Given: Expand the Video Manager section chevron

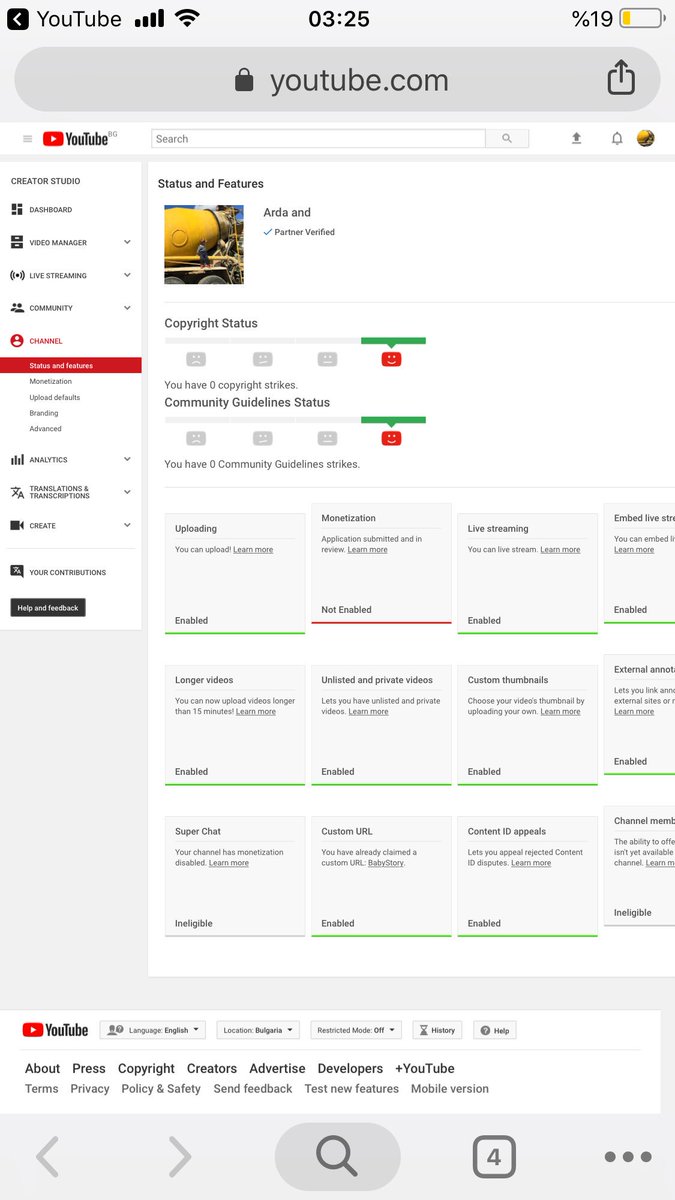Looking at the screenshot, I should tap(127, 242).
